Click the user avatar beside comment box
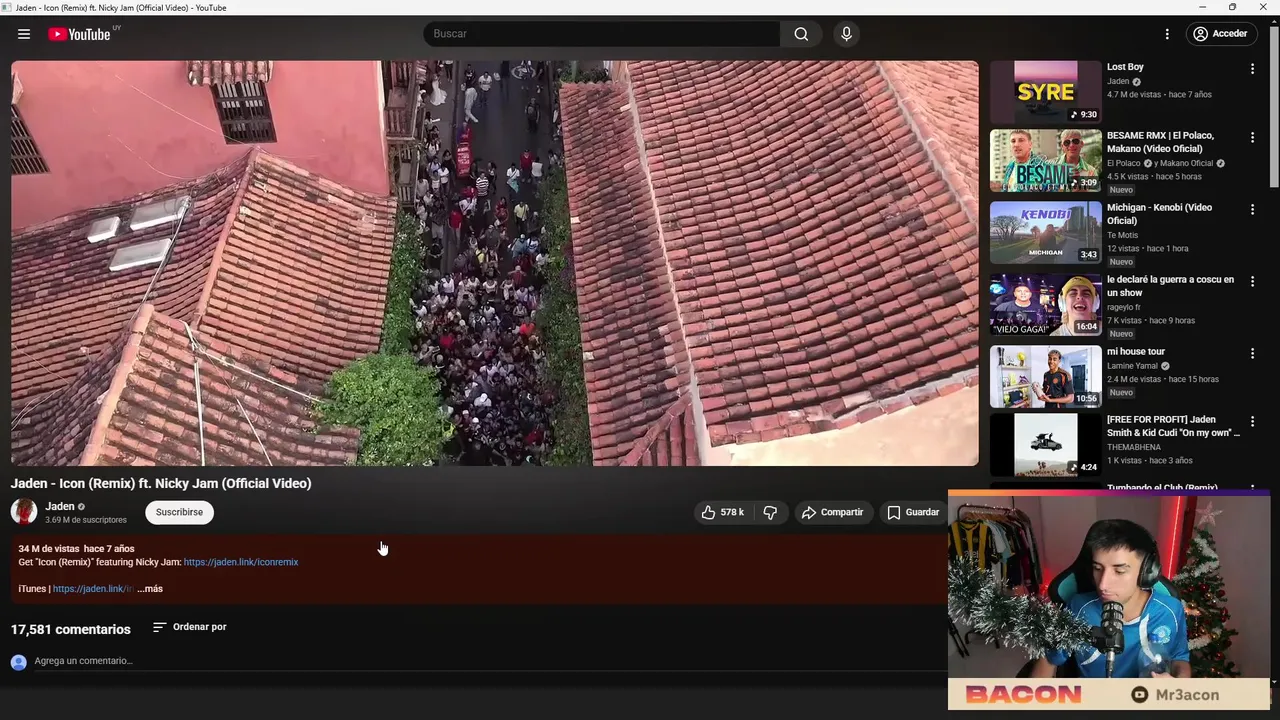1280x720 pixels. coord(18,662)
